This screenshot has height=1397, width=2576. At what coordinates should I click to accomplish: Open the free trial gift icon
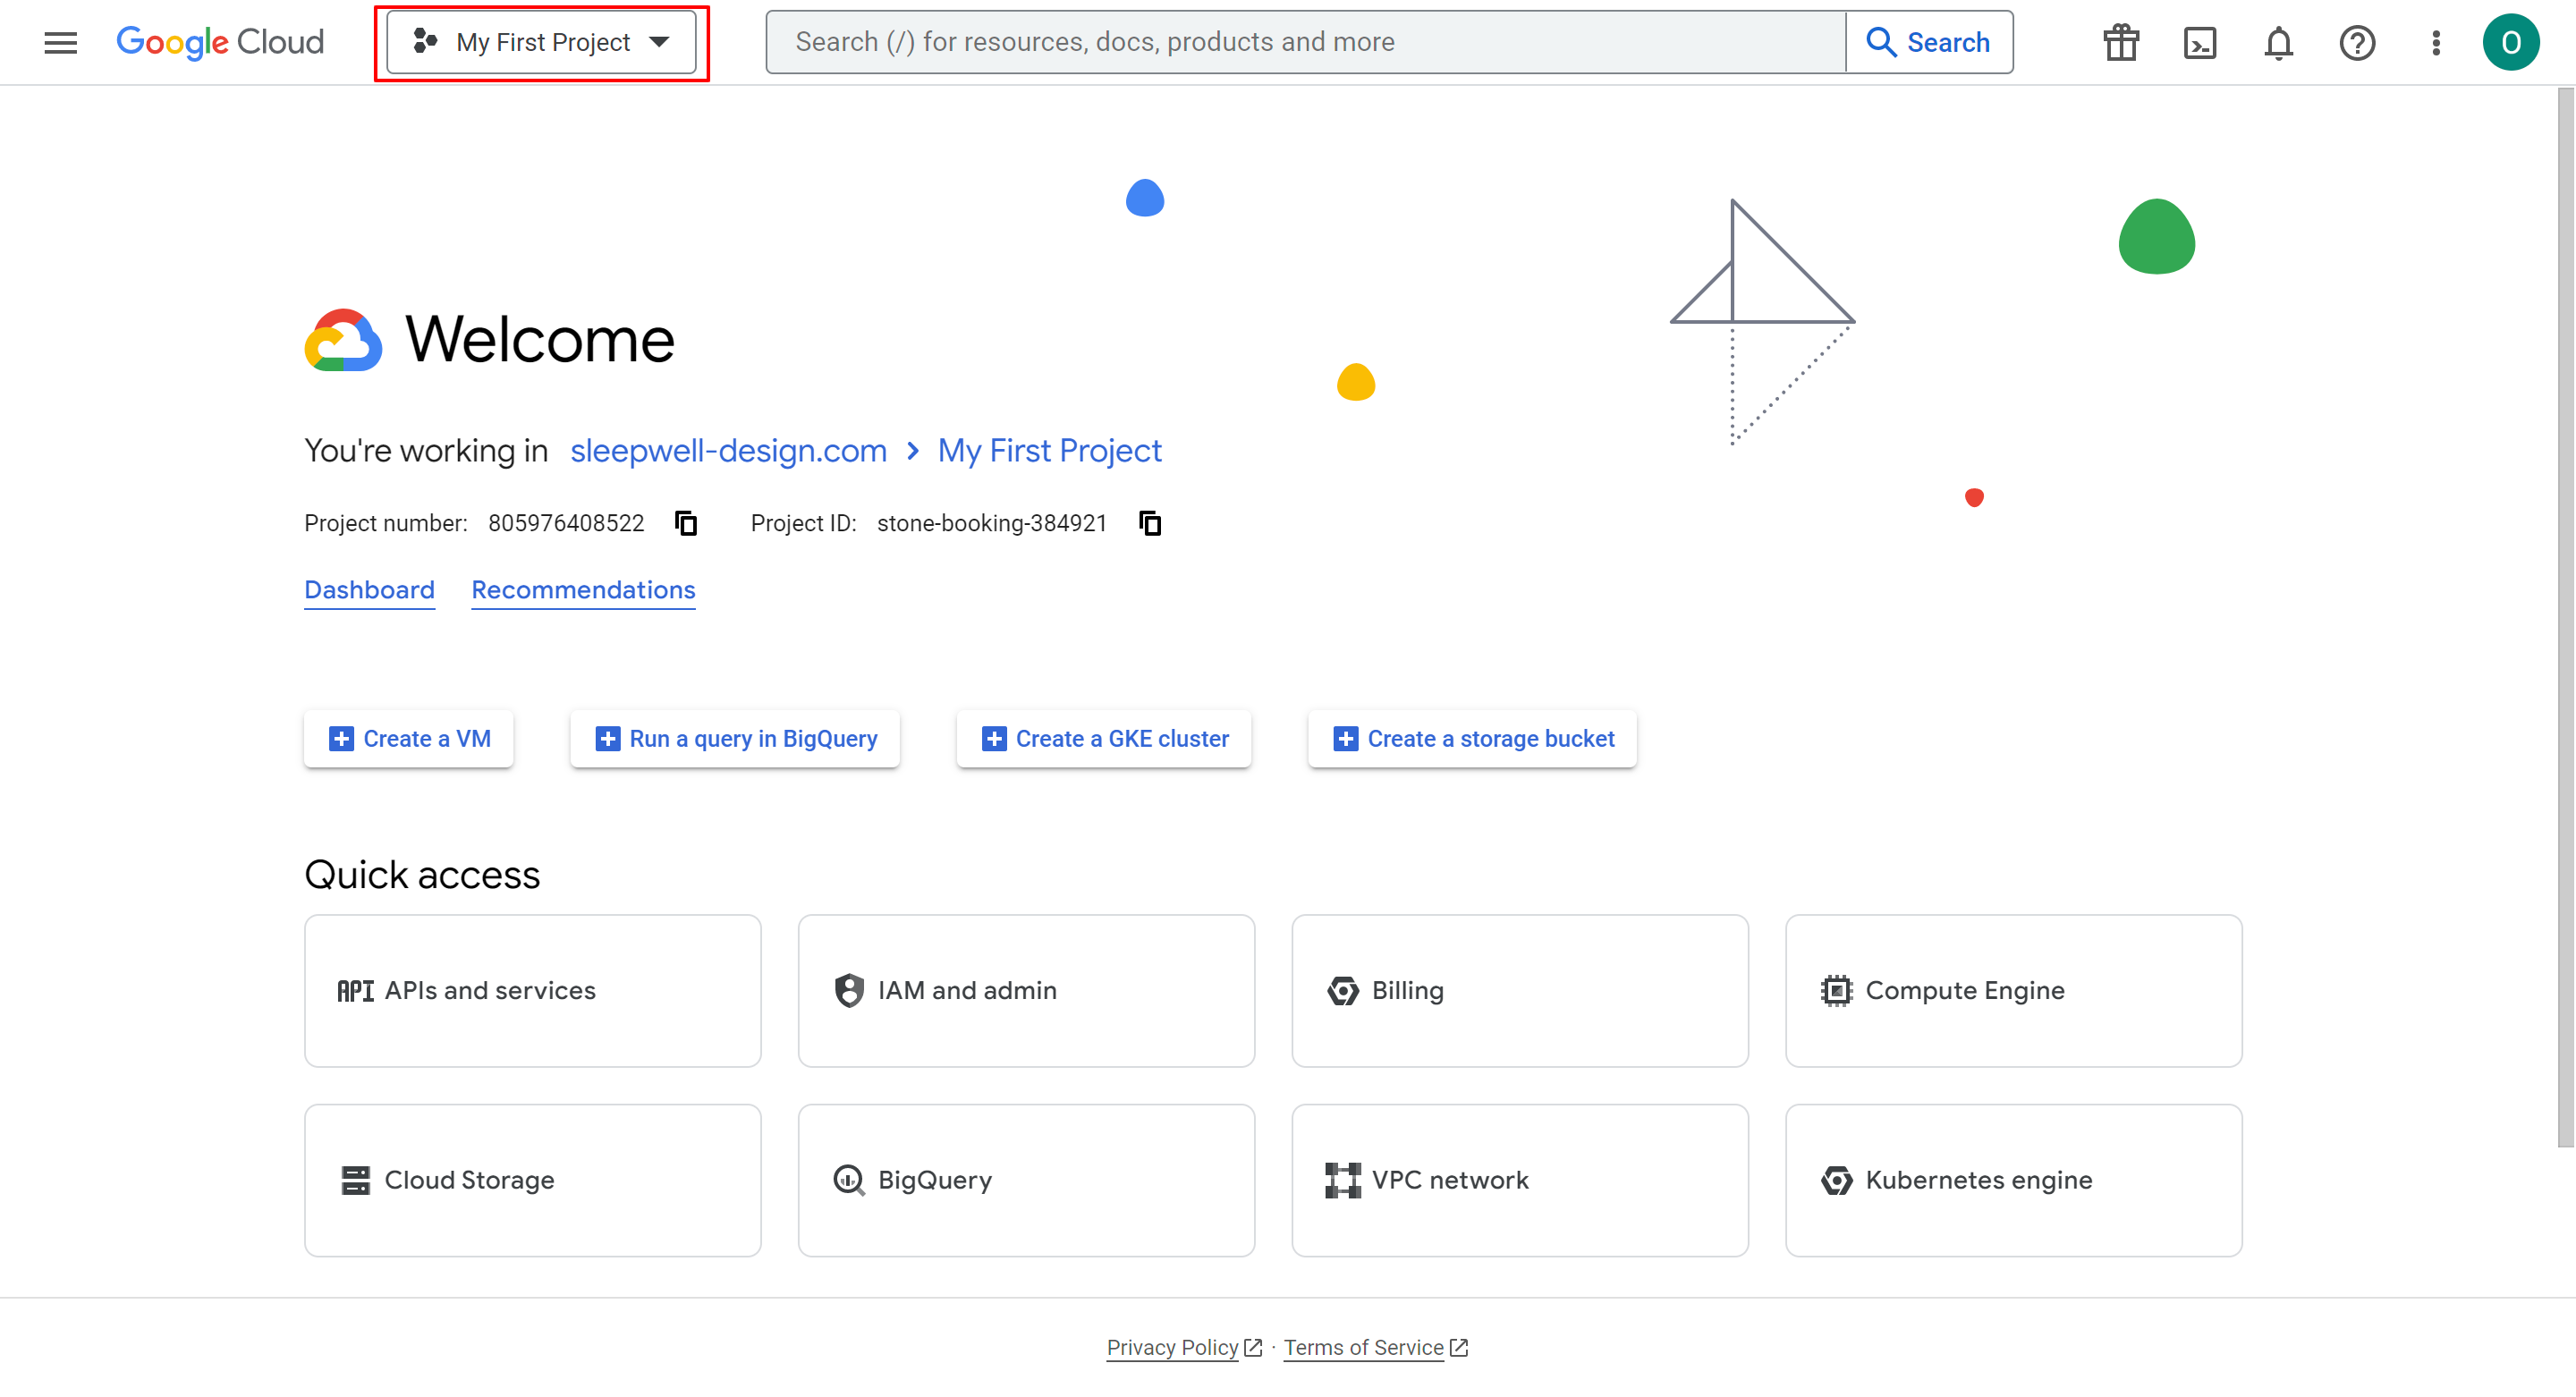(x=2120, y=42)
